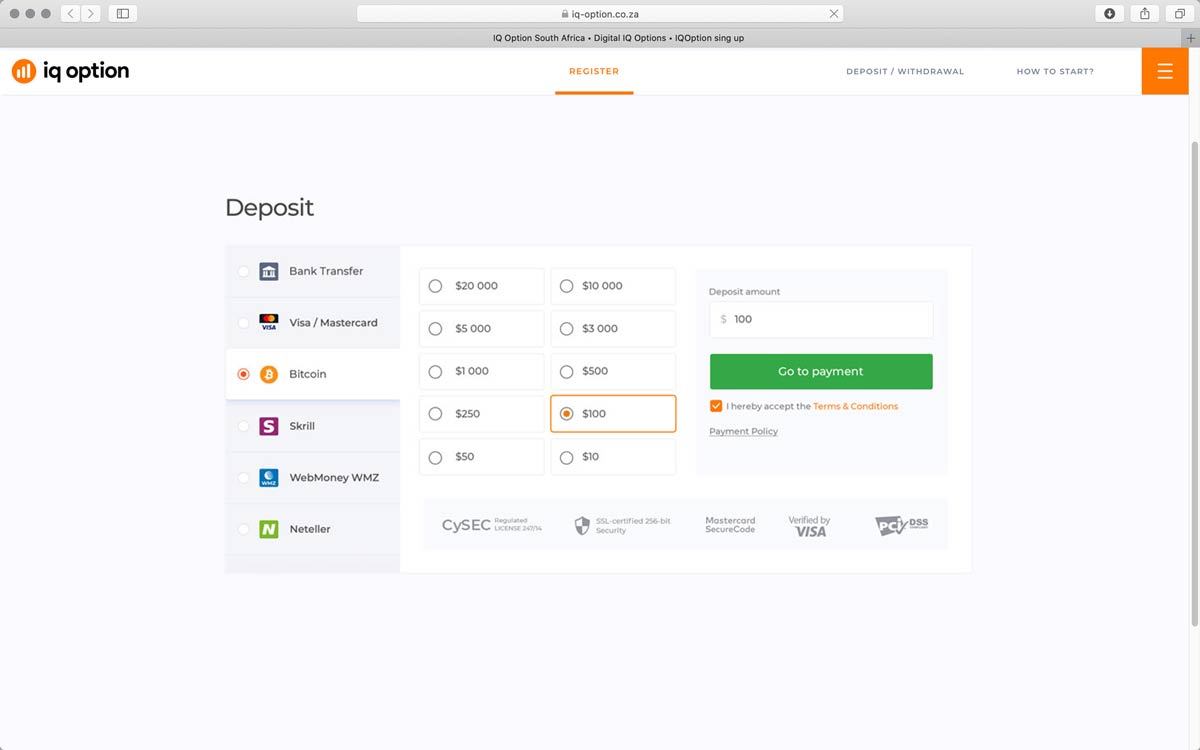Go forward using Safari forward arrow

(x=91, y=13)
